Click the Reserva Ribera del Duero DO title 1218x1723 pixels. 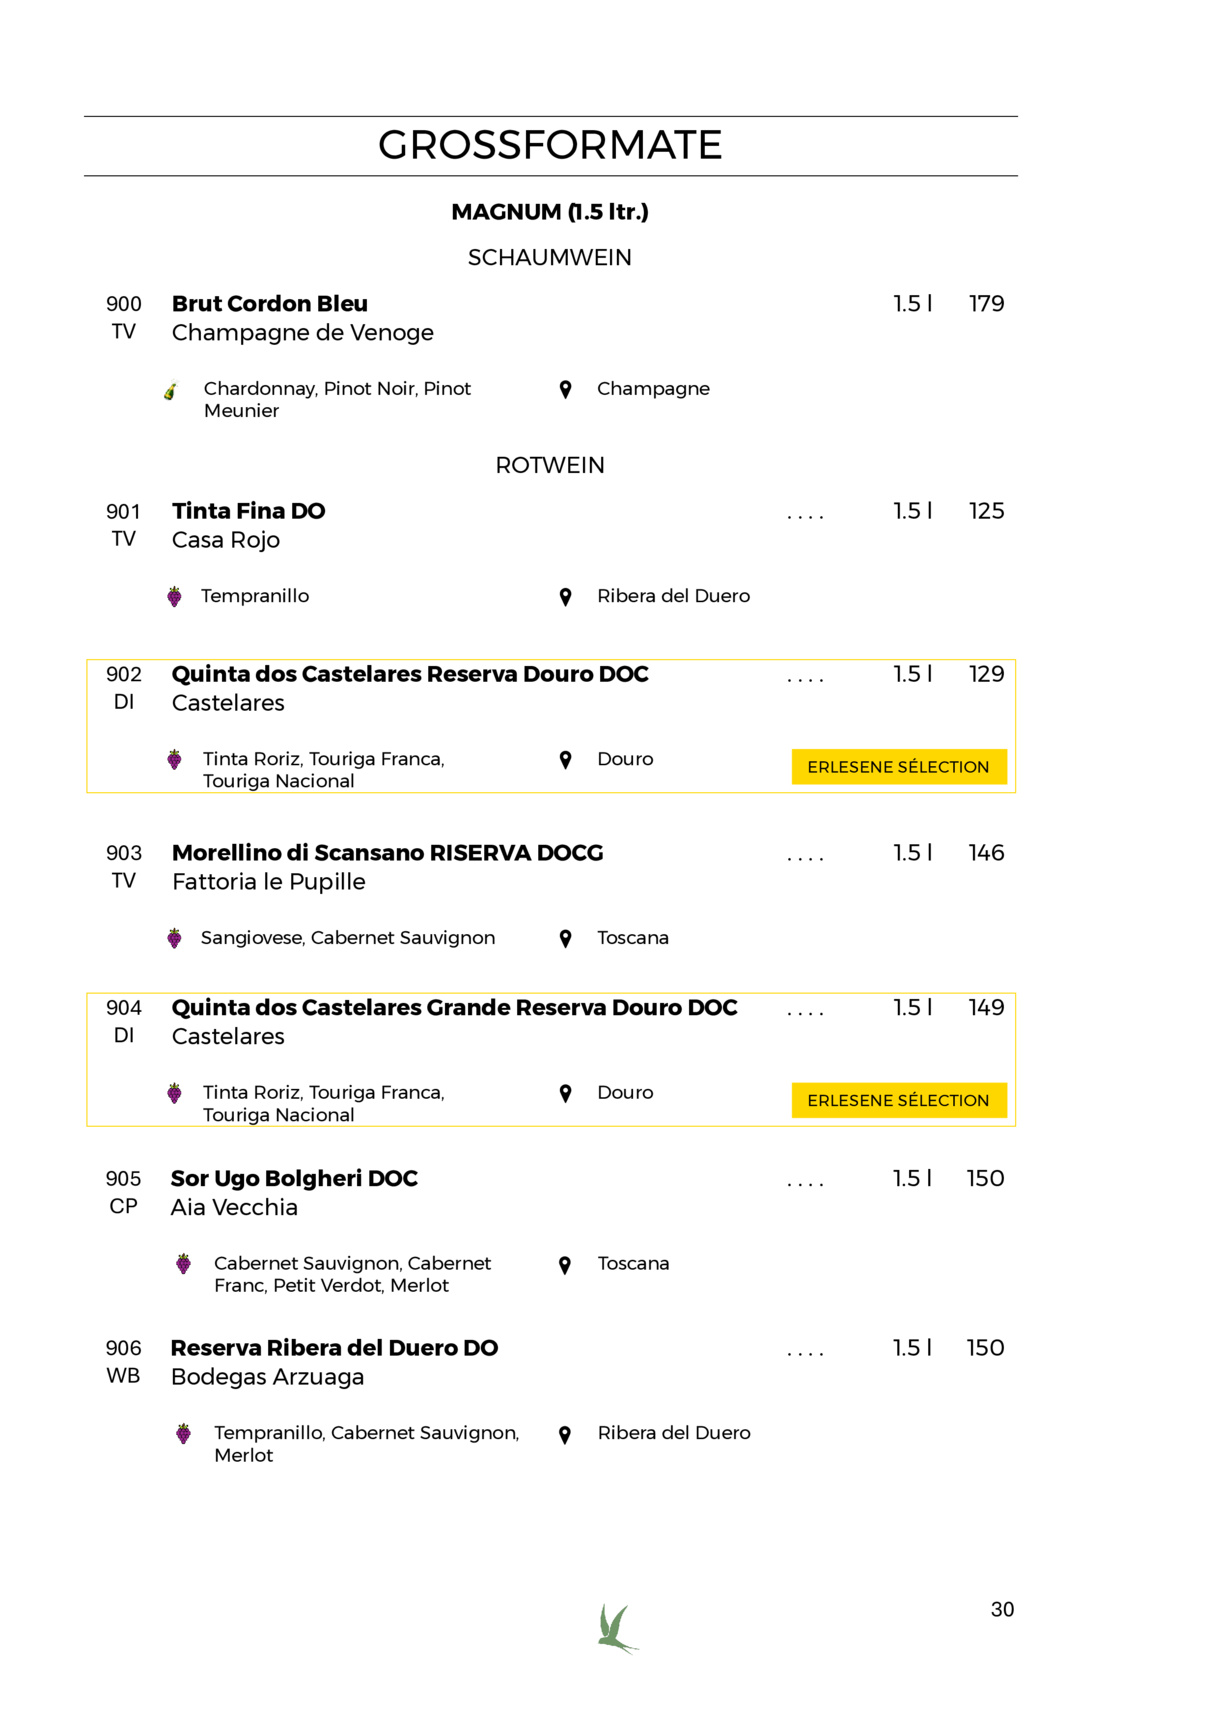pos(334,1348)
